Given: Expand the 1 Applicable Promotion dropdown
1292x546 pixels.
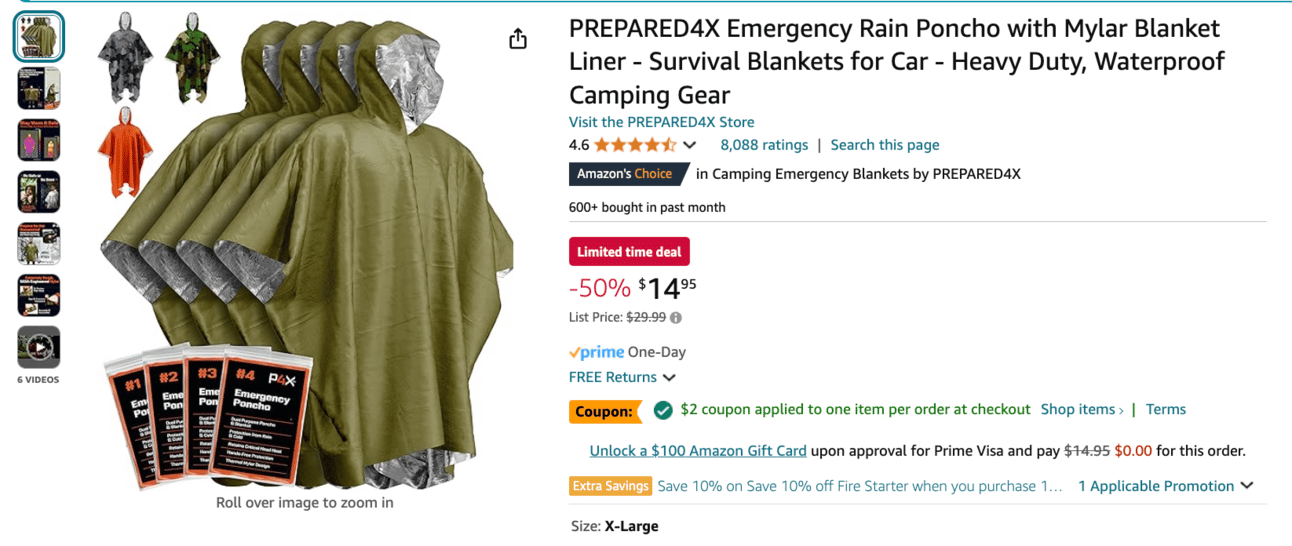Looking at the screenshot, I should tap(1165, 486).
